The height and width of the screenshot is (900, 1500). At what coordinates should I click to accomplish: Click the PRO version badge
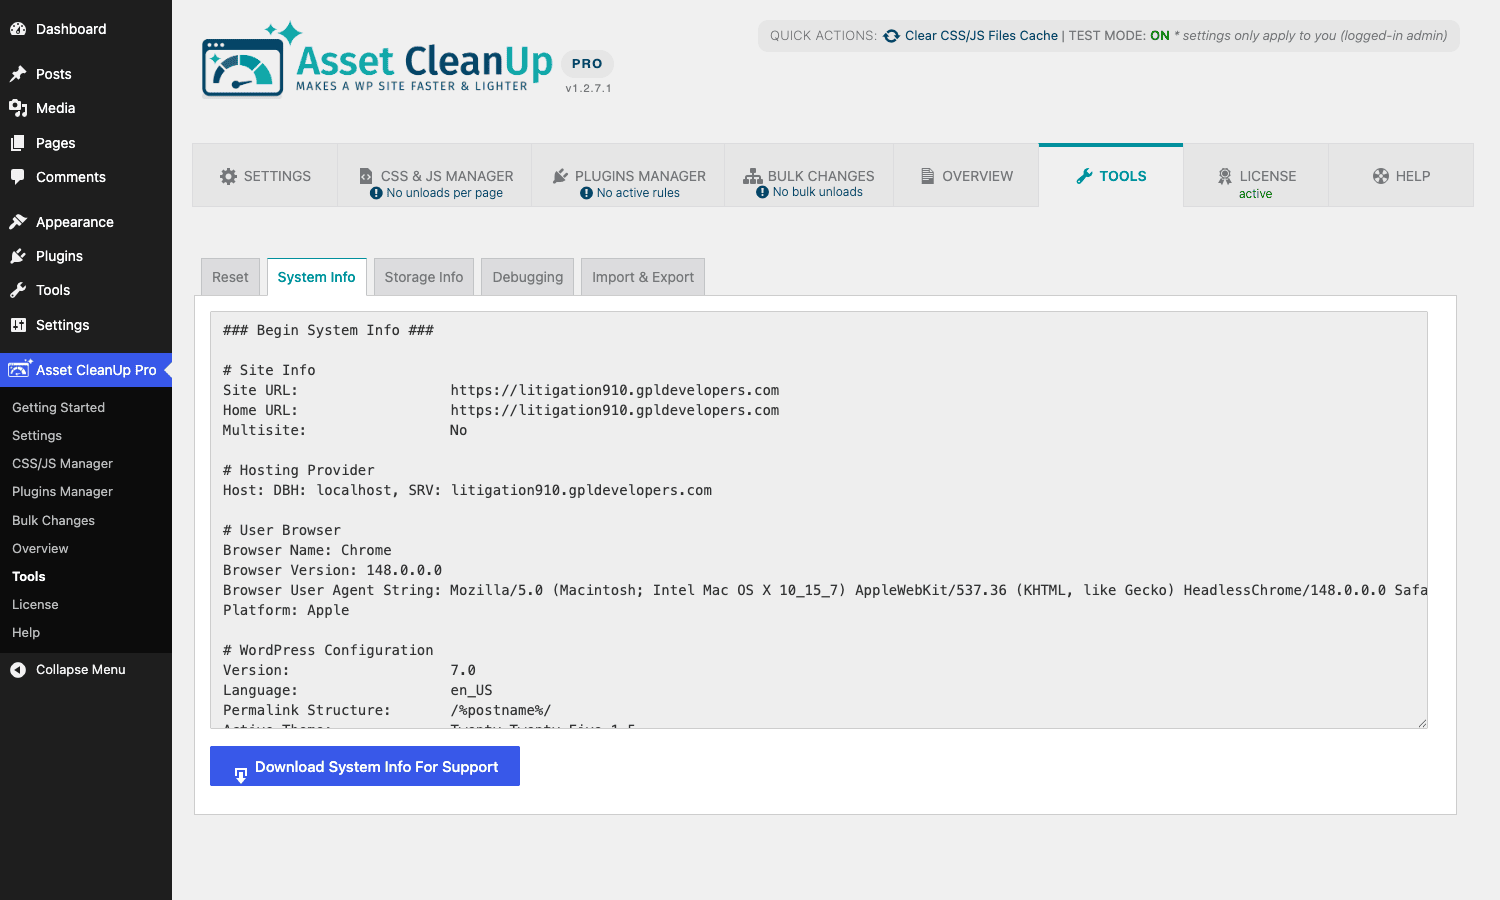[x=587, y=63]
